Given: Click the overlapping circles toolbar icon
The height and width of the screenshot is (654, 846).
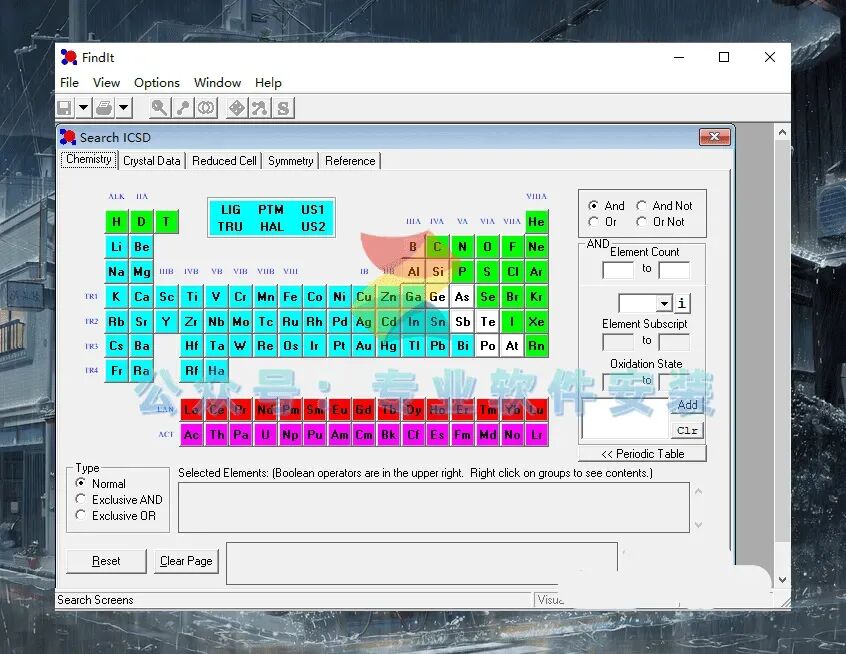Looking at the screenshot, I should pyautogui.click(x=206, y=108).
